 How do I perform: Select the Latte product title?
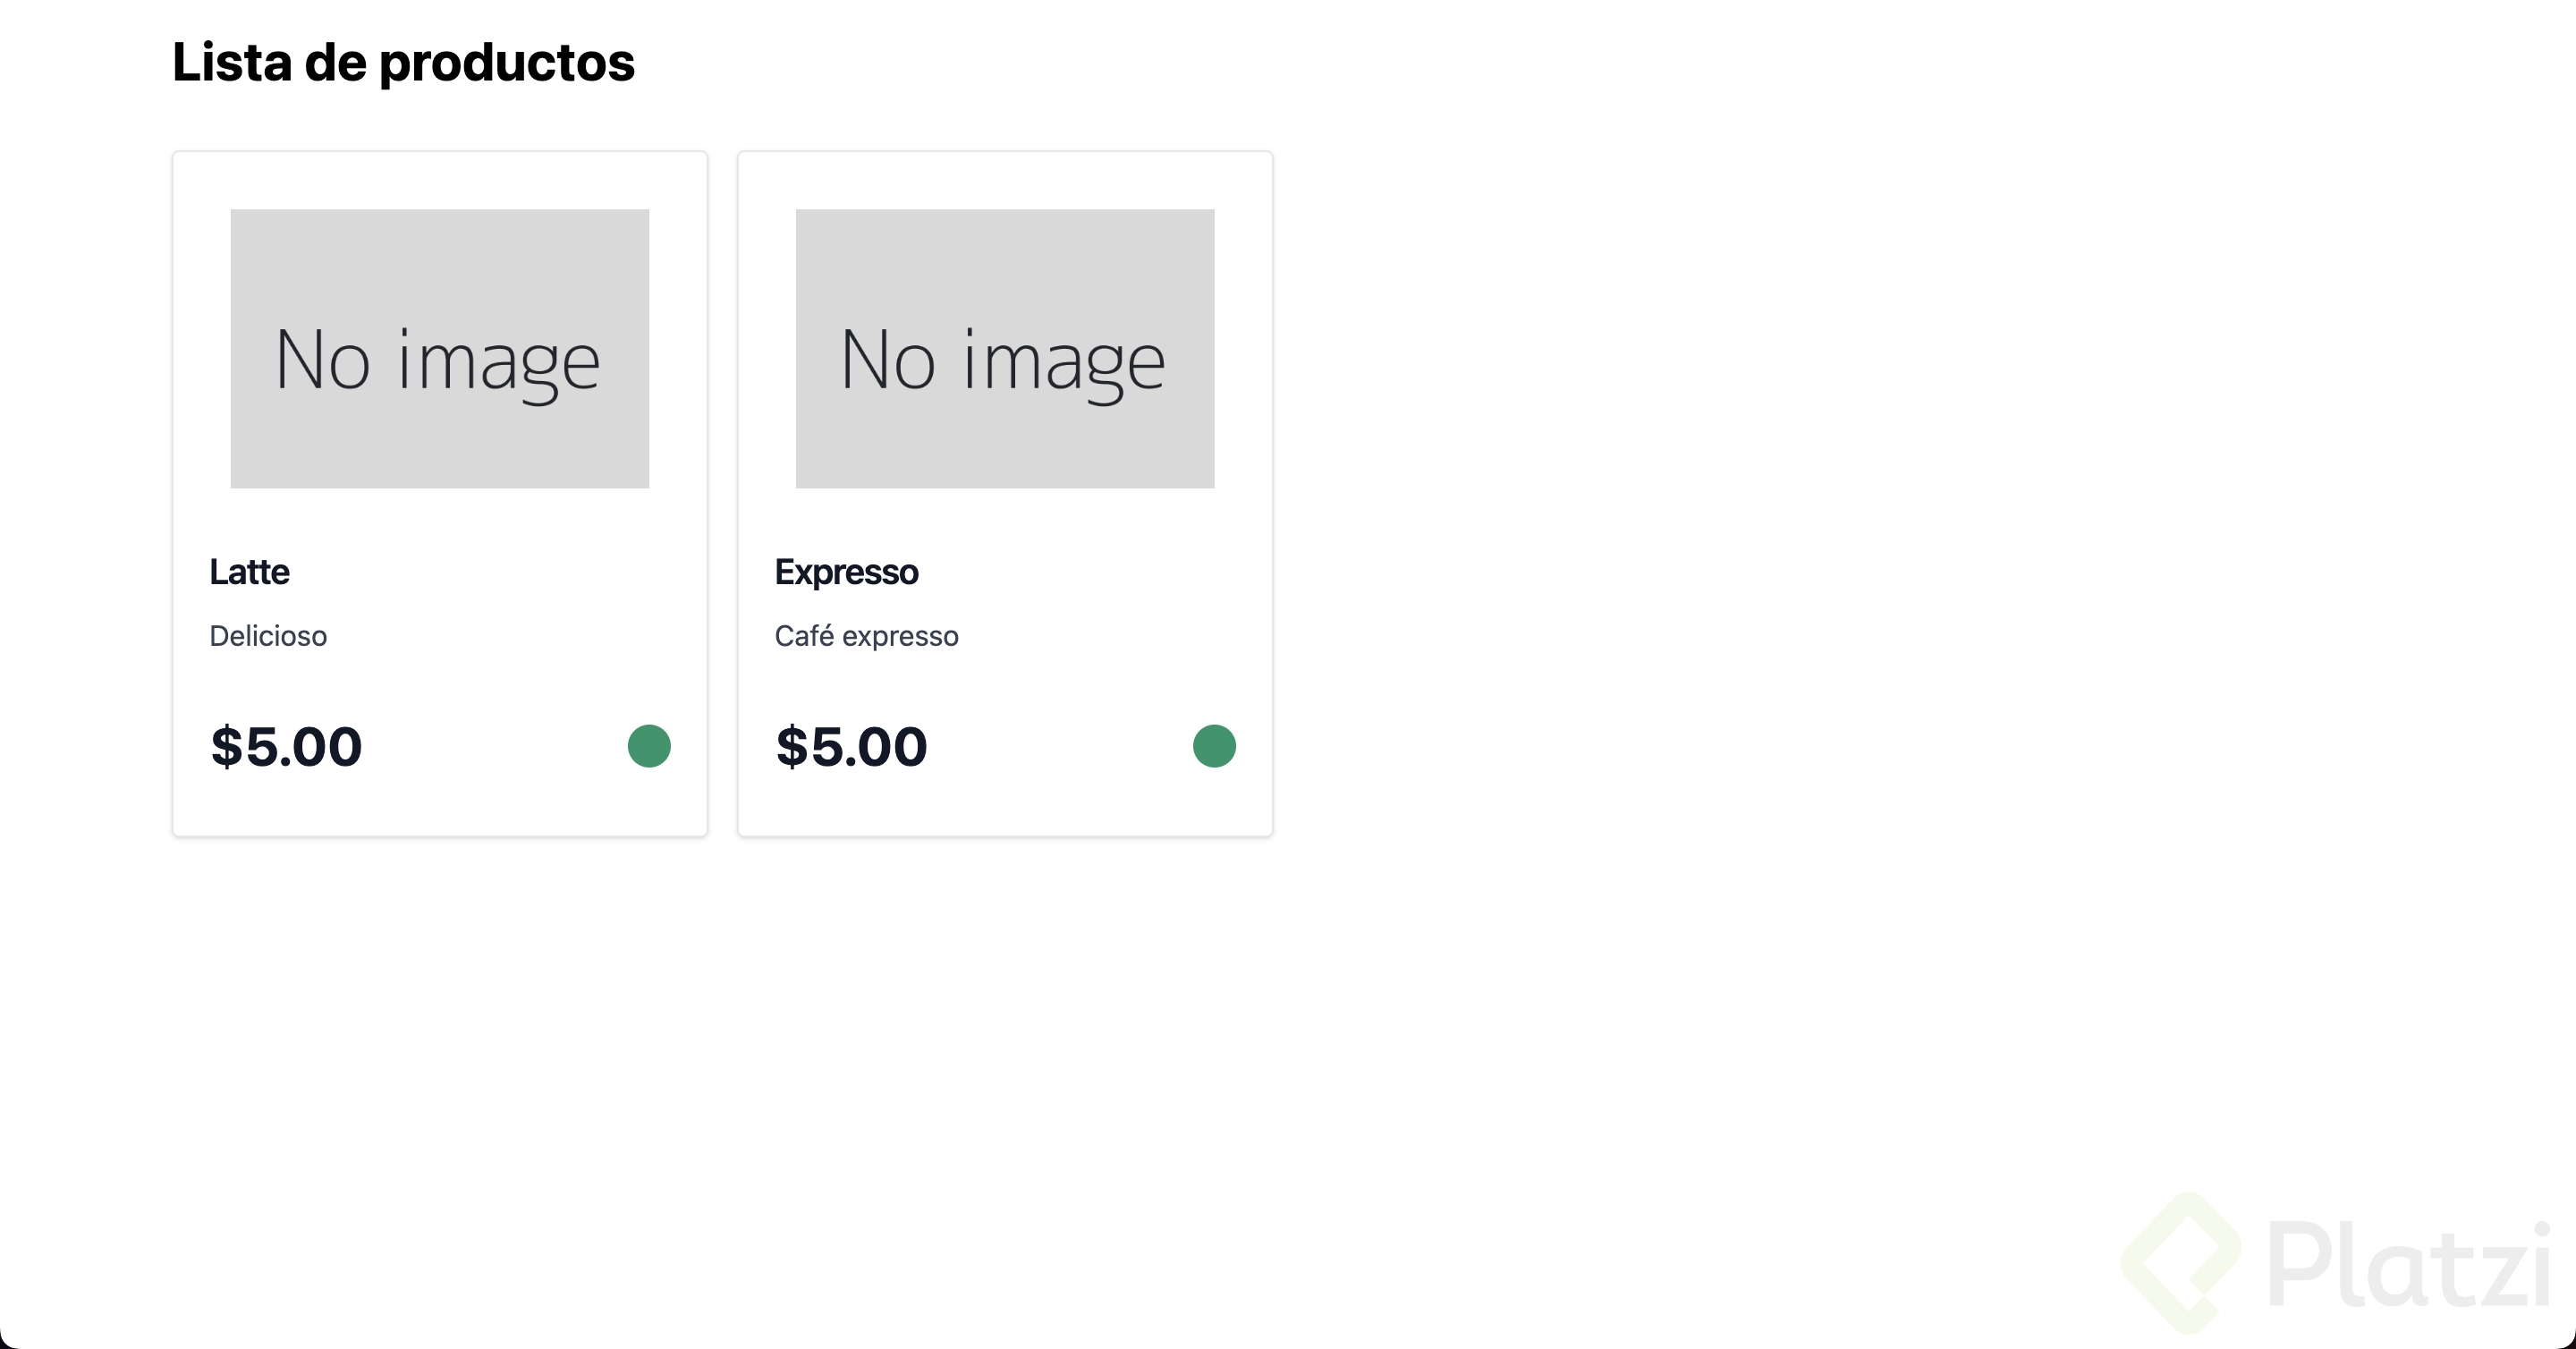[x=249, y=572]
